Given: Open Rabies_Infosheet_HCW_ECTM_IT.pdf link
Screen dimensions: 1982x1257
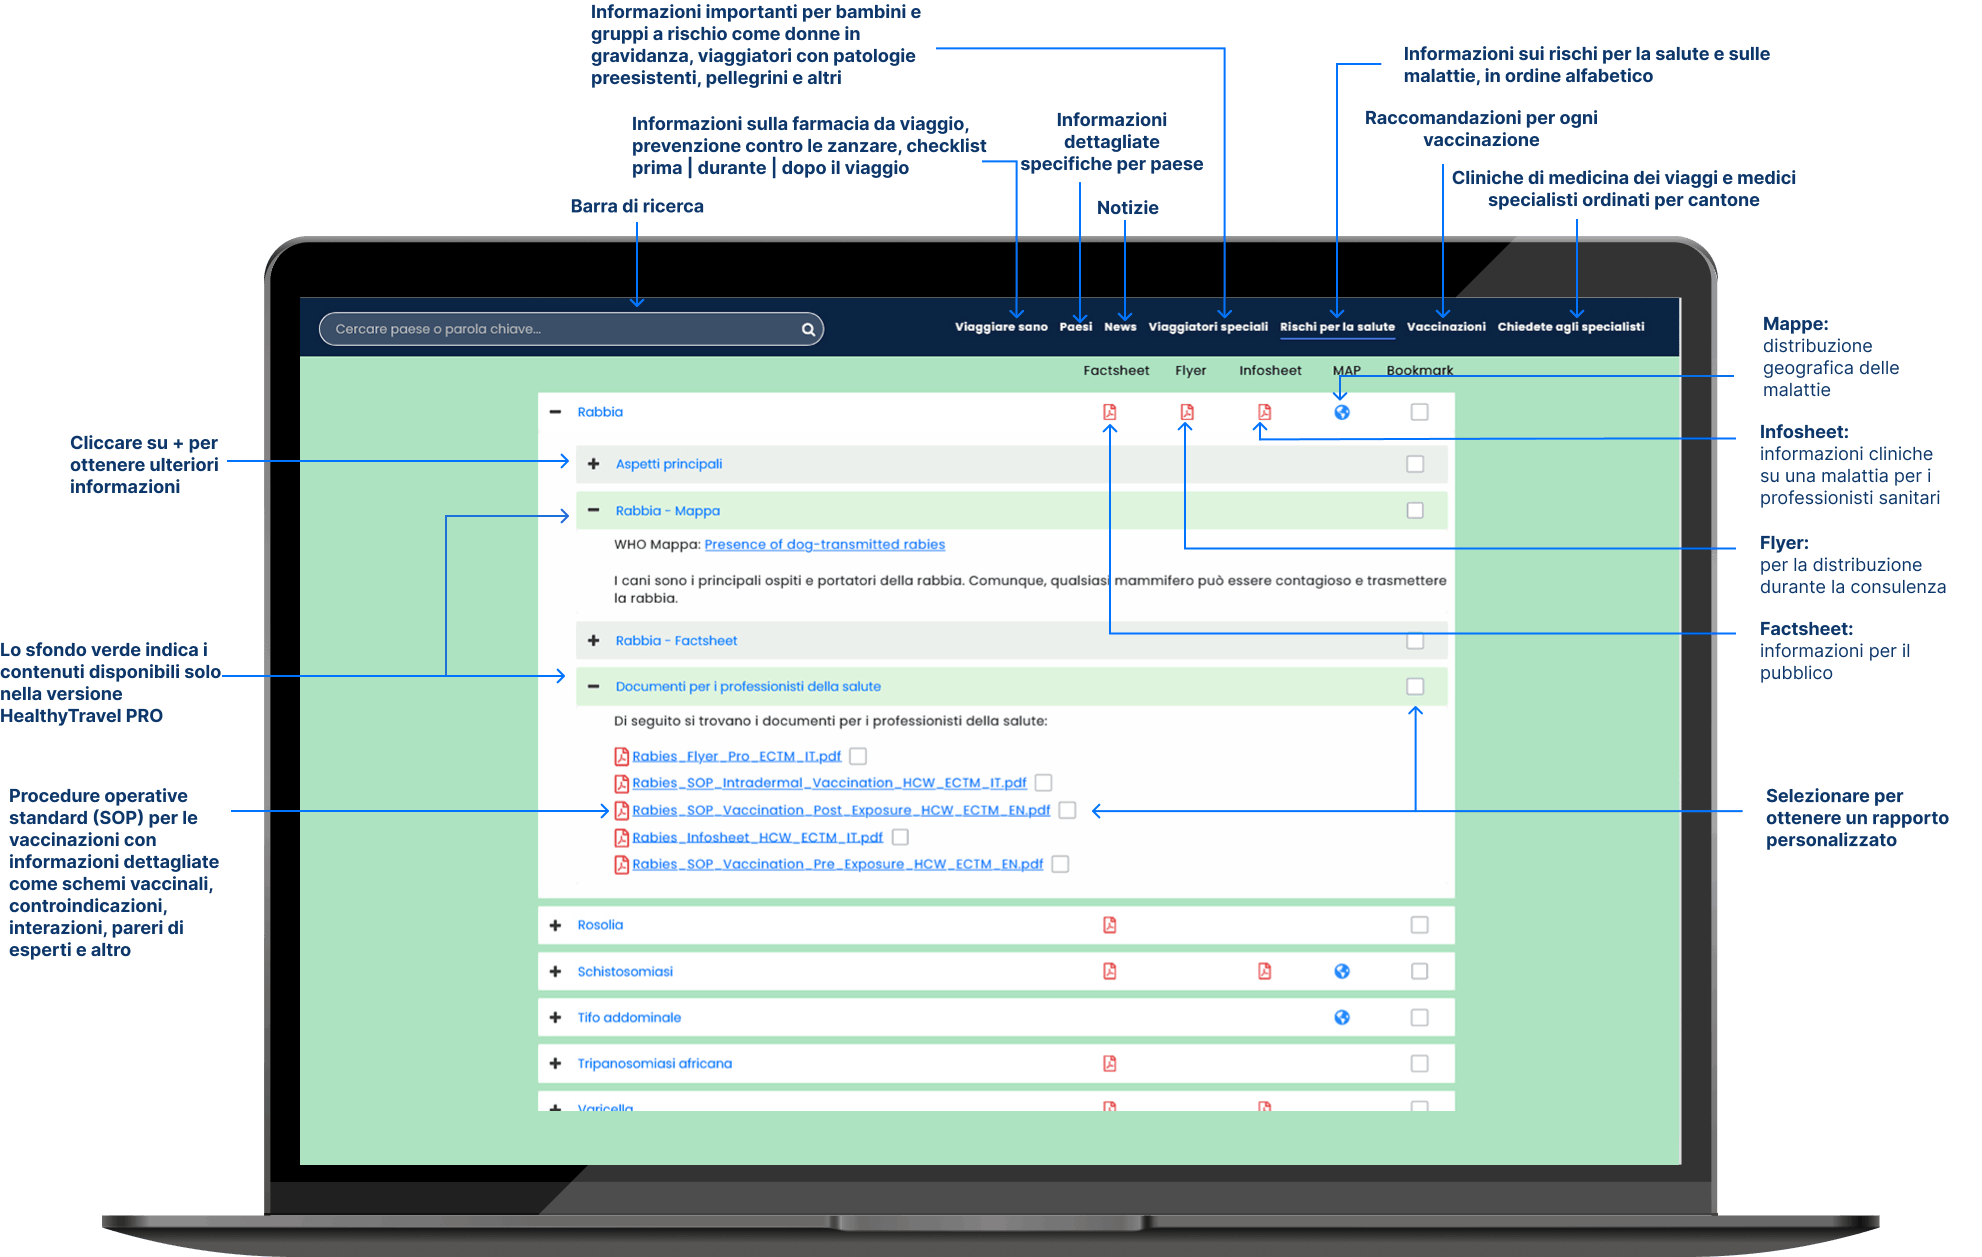Looking at the screenshot, I should pos(757,837).
